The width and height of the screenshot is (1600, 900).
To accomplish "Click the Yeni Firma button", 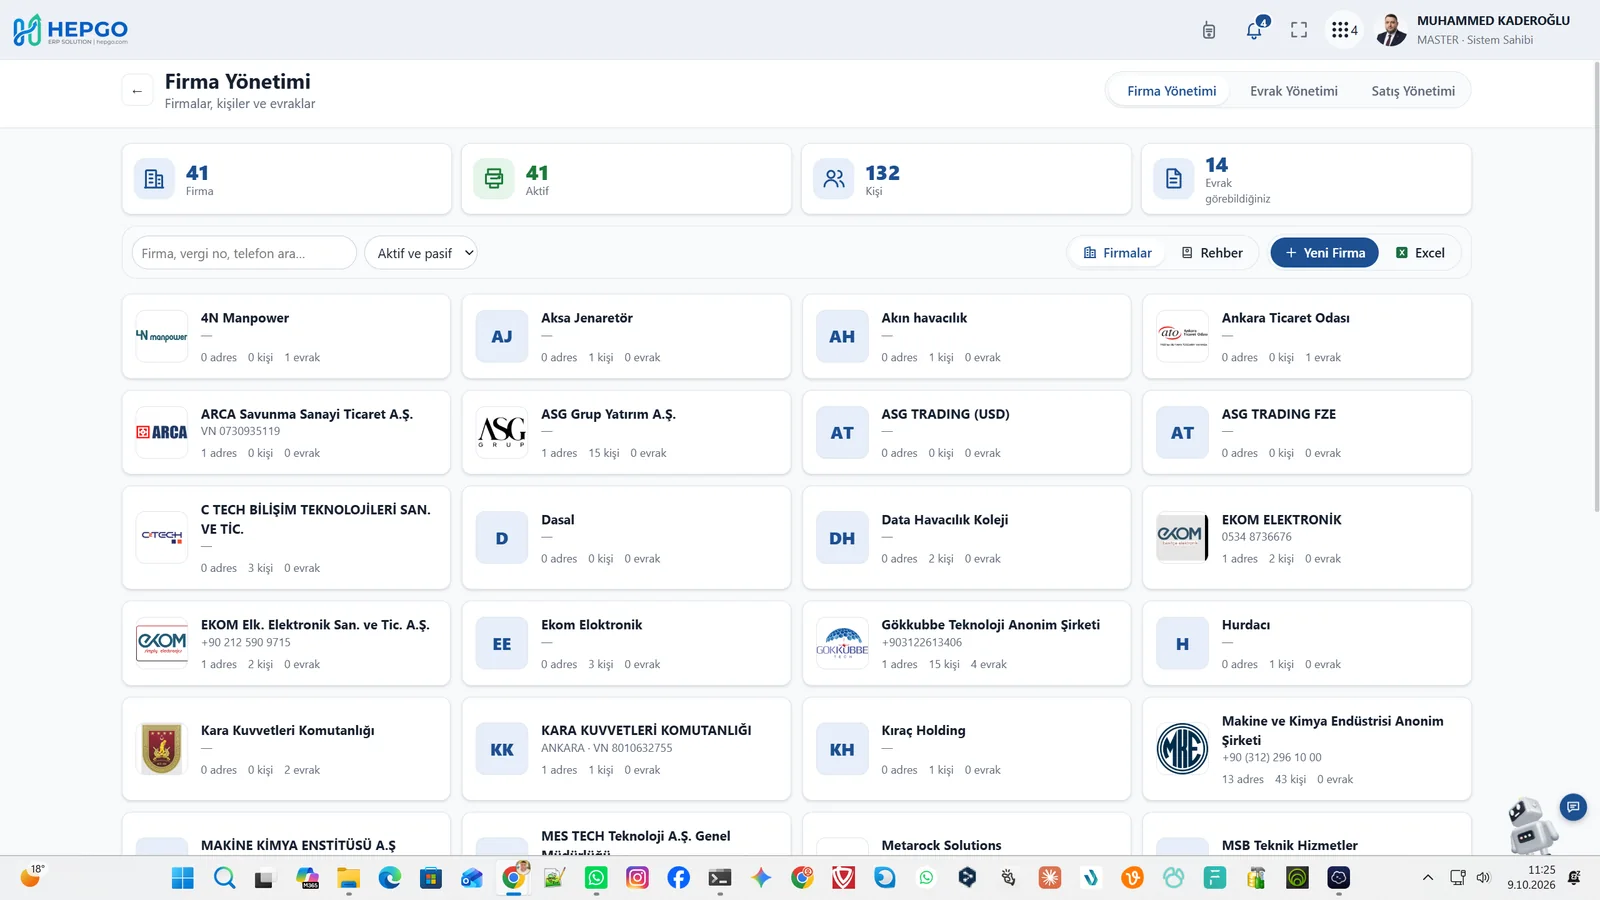I will (1325, 253).
